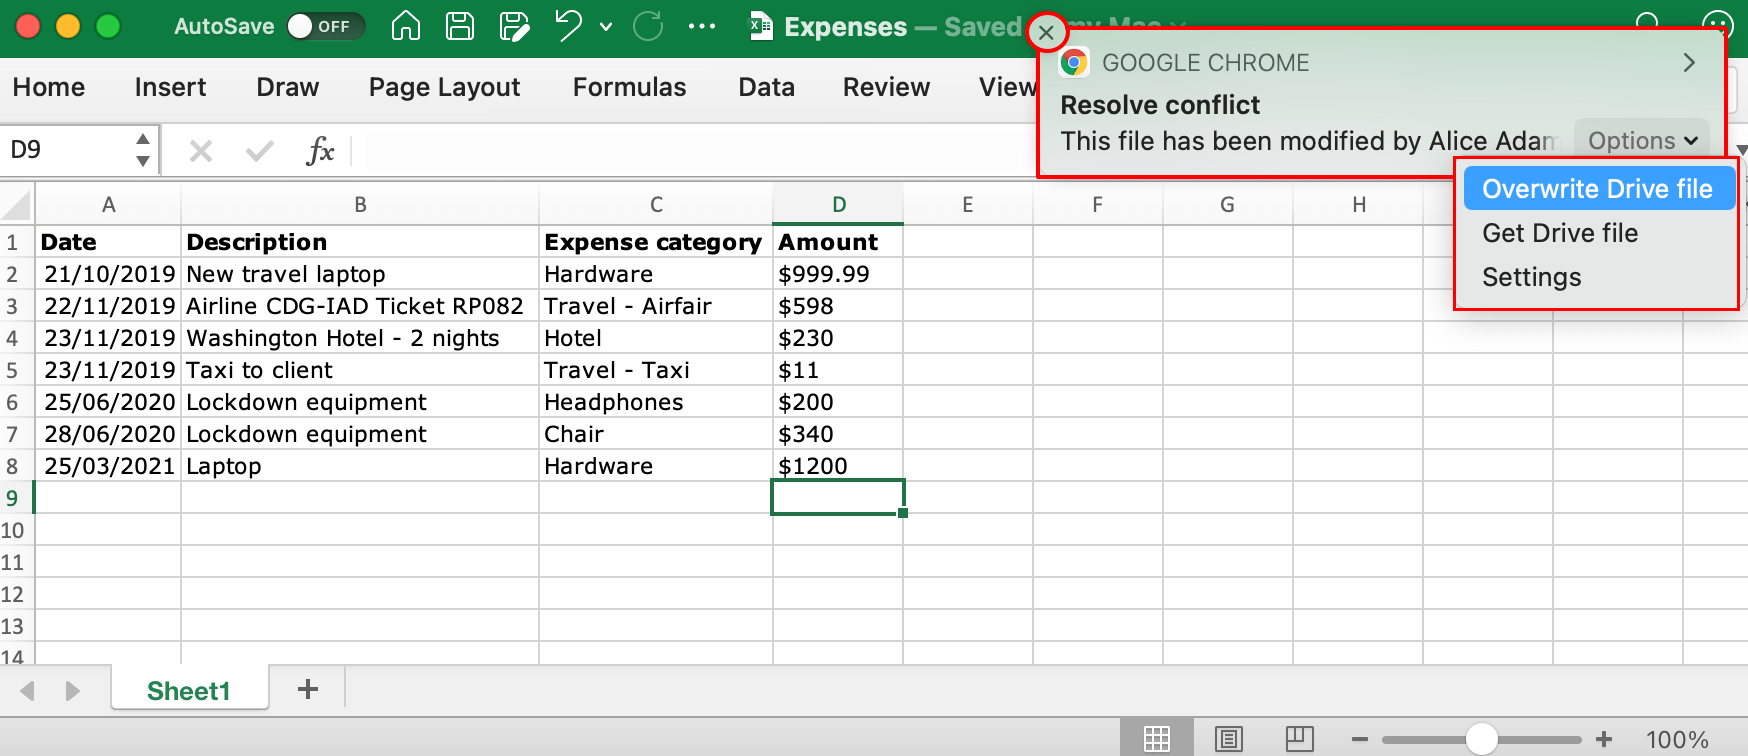Click the 'Expense category' header cell

pyautogui.click(x=656, y=242)
